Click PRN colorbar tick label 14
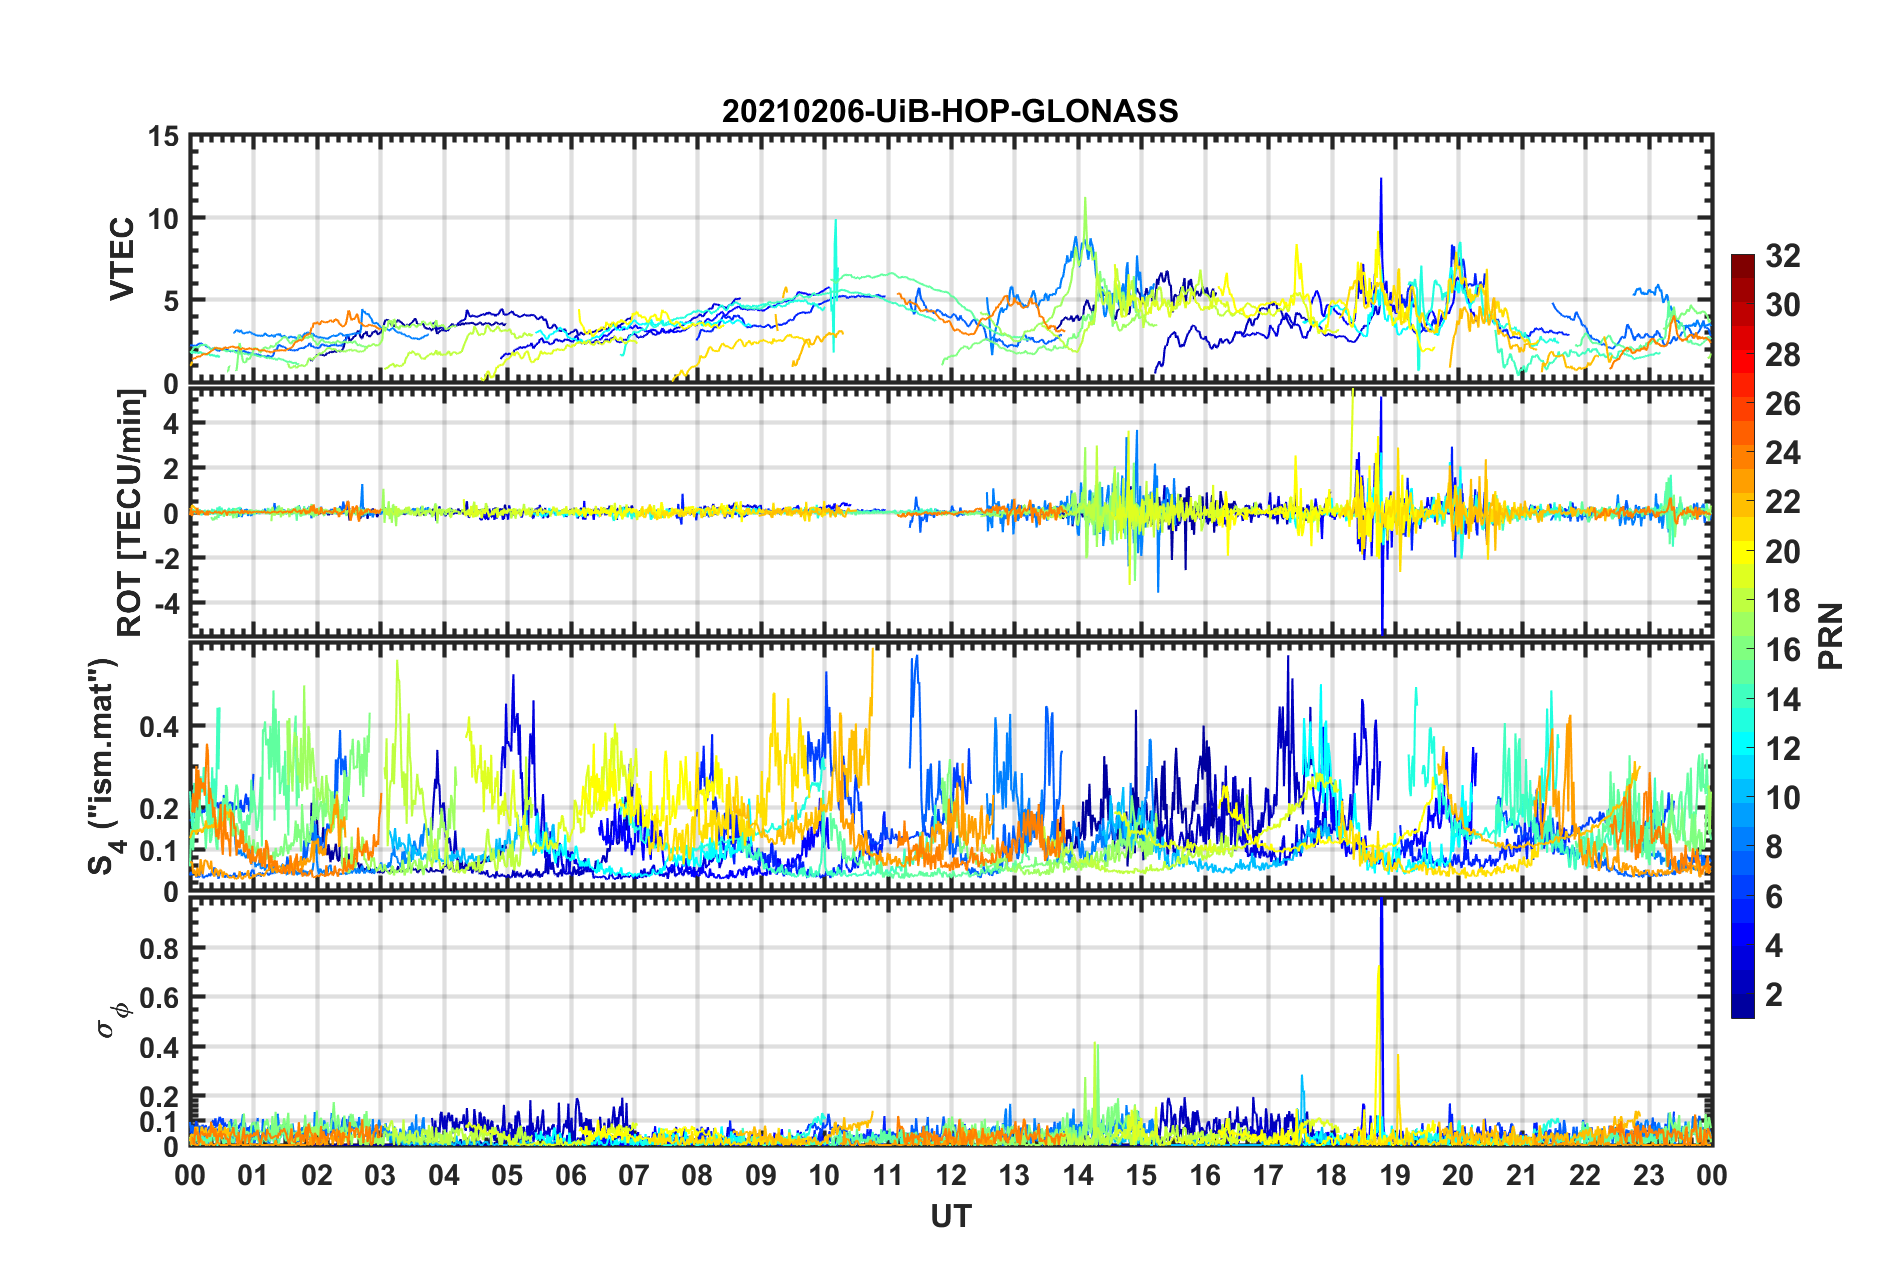1902x1272 pixels. point(1782,700)
